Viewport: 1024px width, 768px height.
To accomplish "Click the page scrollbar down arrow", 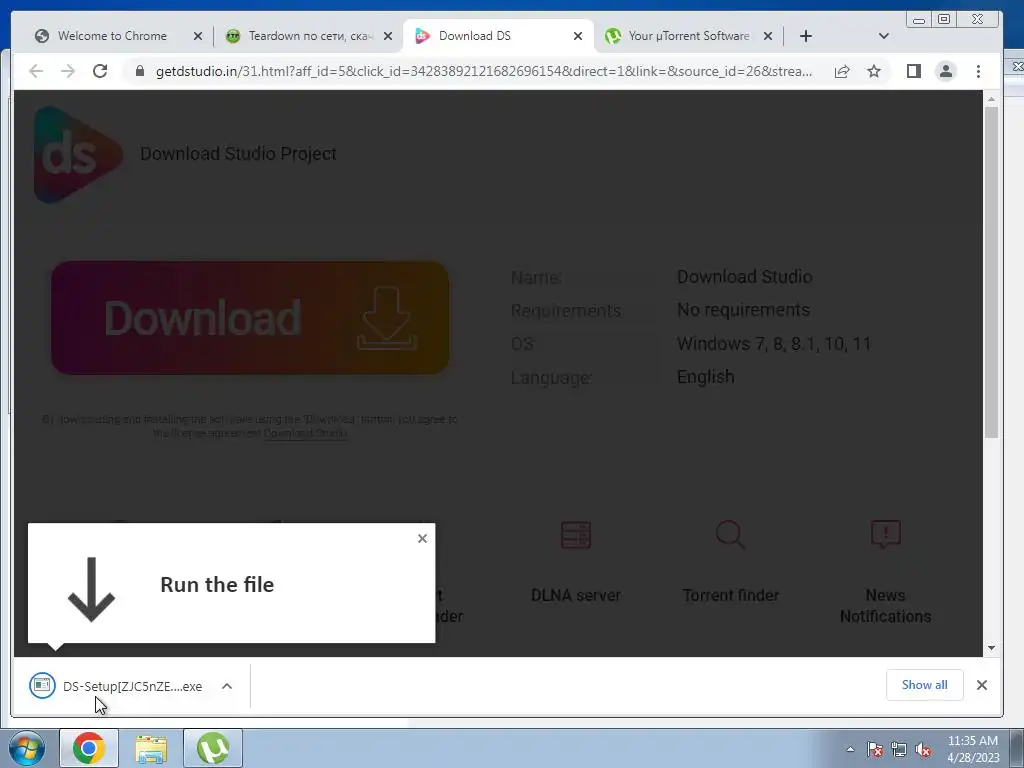I will pyautogui.click(x=991, y=648).
